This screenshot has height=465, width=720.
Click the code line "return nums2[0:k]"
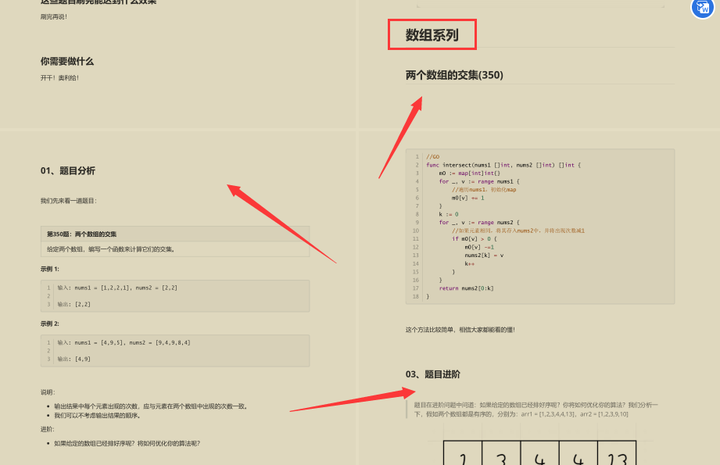(466, 288)
